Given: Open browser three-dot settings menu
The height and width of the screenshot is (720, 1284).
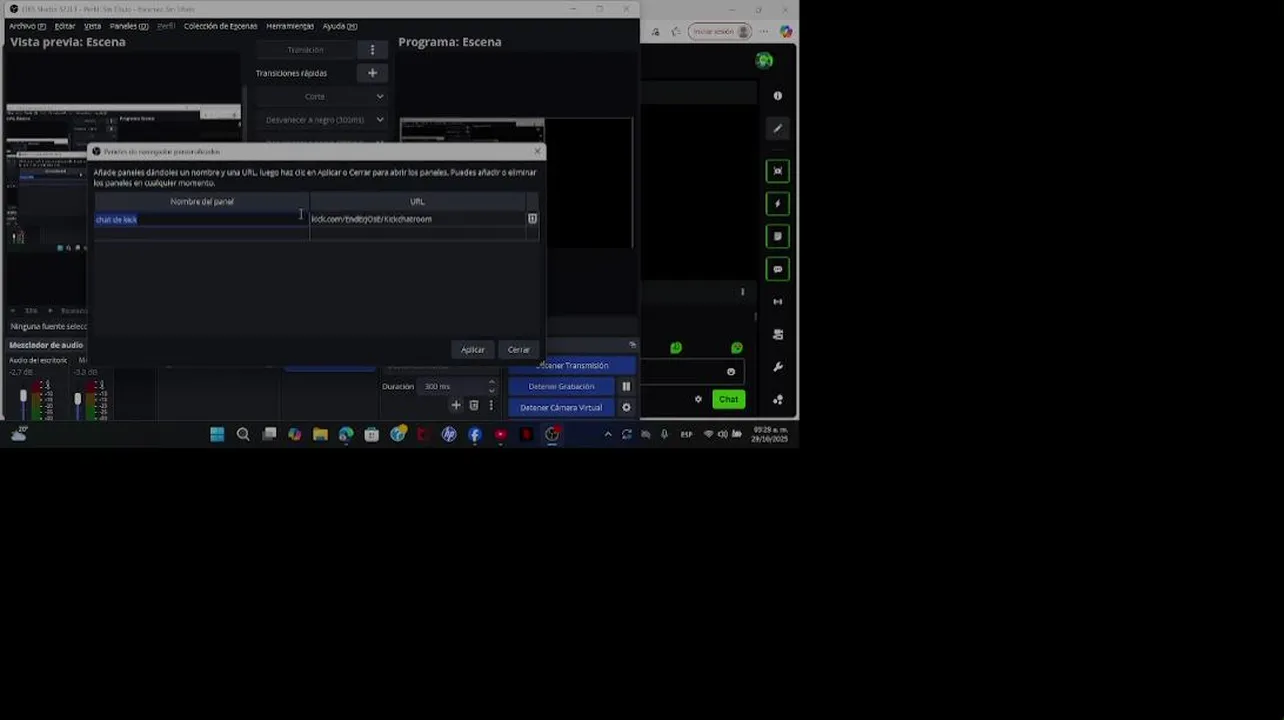Looking at the screenshot, I should (765, 32).
